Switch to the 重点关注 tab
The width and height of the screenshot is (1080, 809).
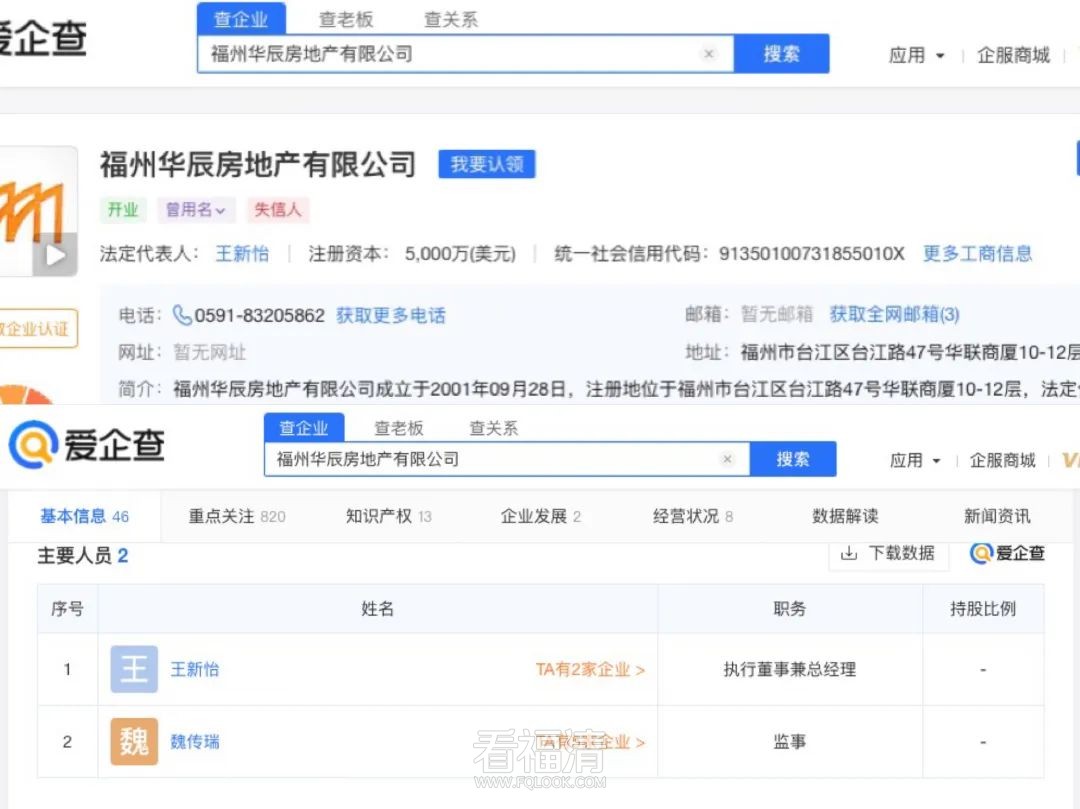click(x=237, y=516)
